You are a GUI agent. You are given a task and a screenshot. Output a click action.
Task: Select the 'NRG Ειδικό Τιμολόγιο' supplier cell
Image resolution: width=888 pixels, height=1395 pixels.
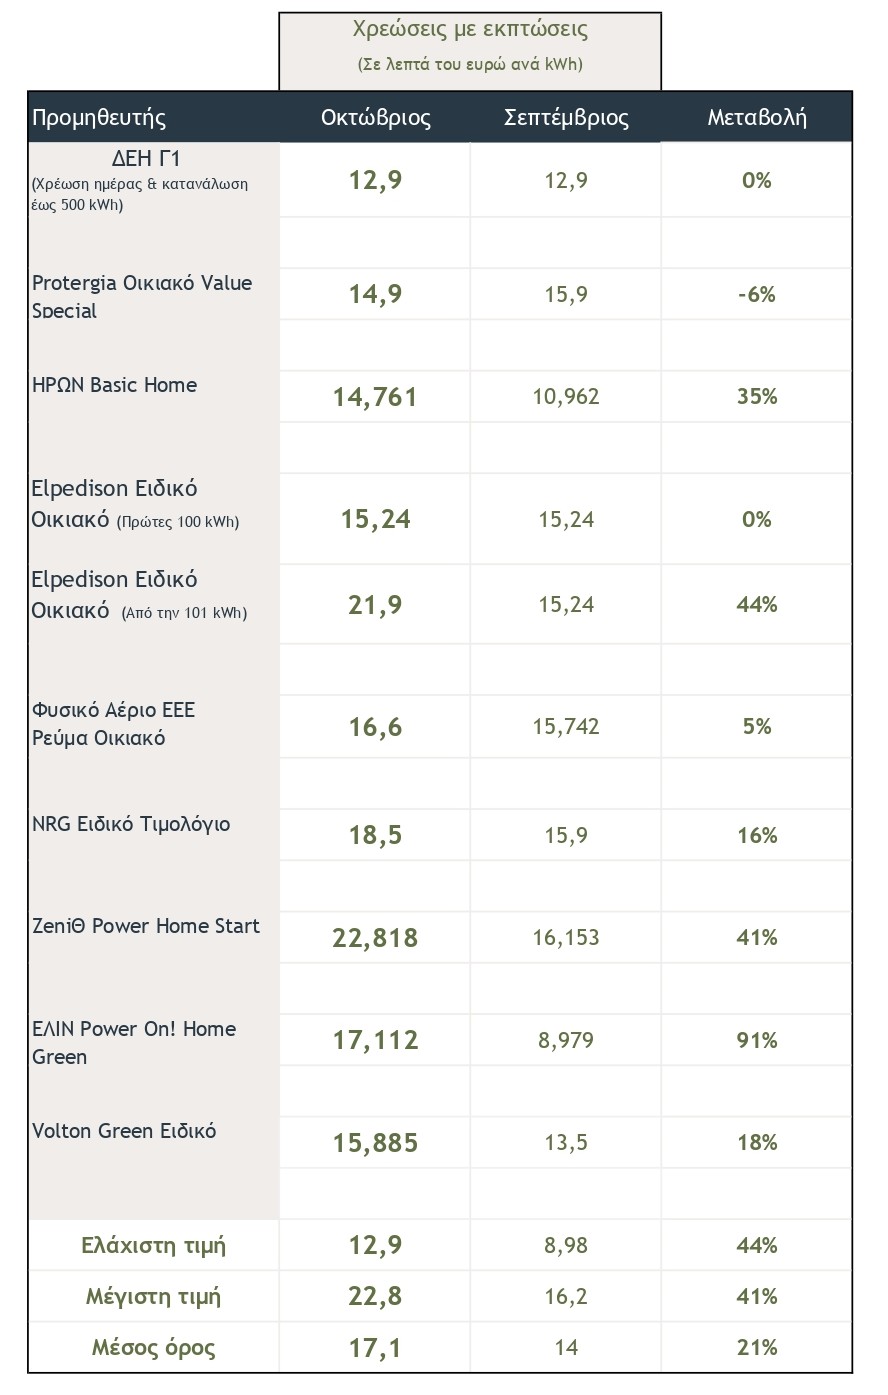point(131,824)
